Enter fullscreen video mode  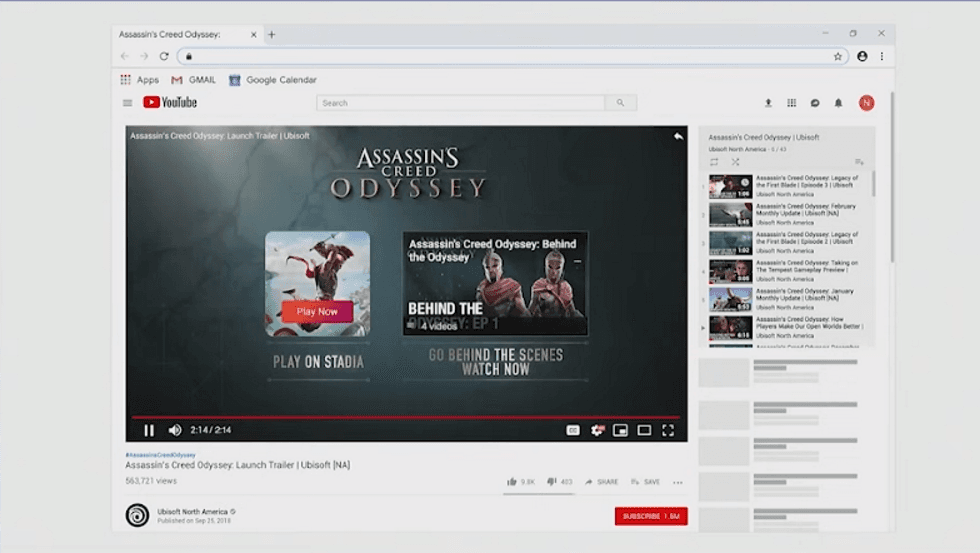tap(668, 430)
